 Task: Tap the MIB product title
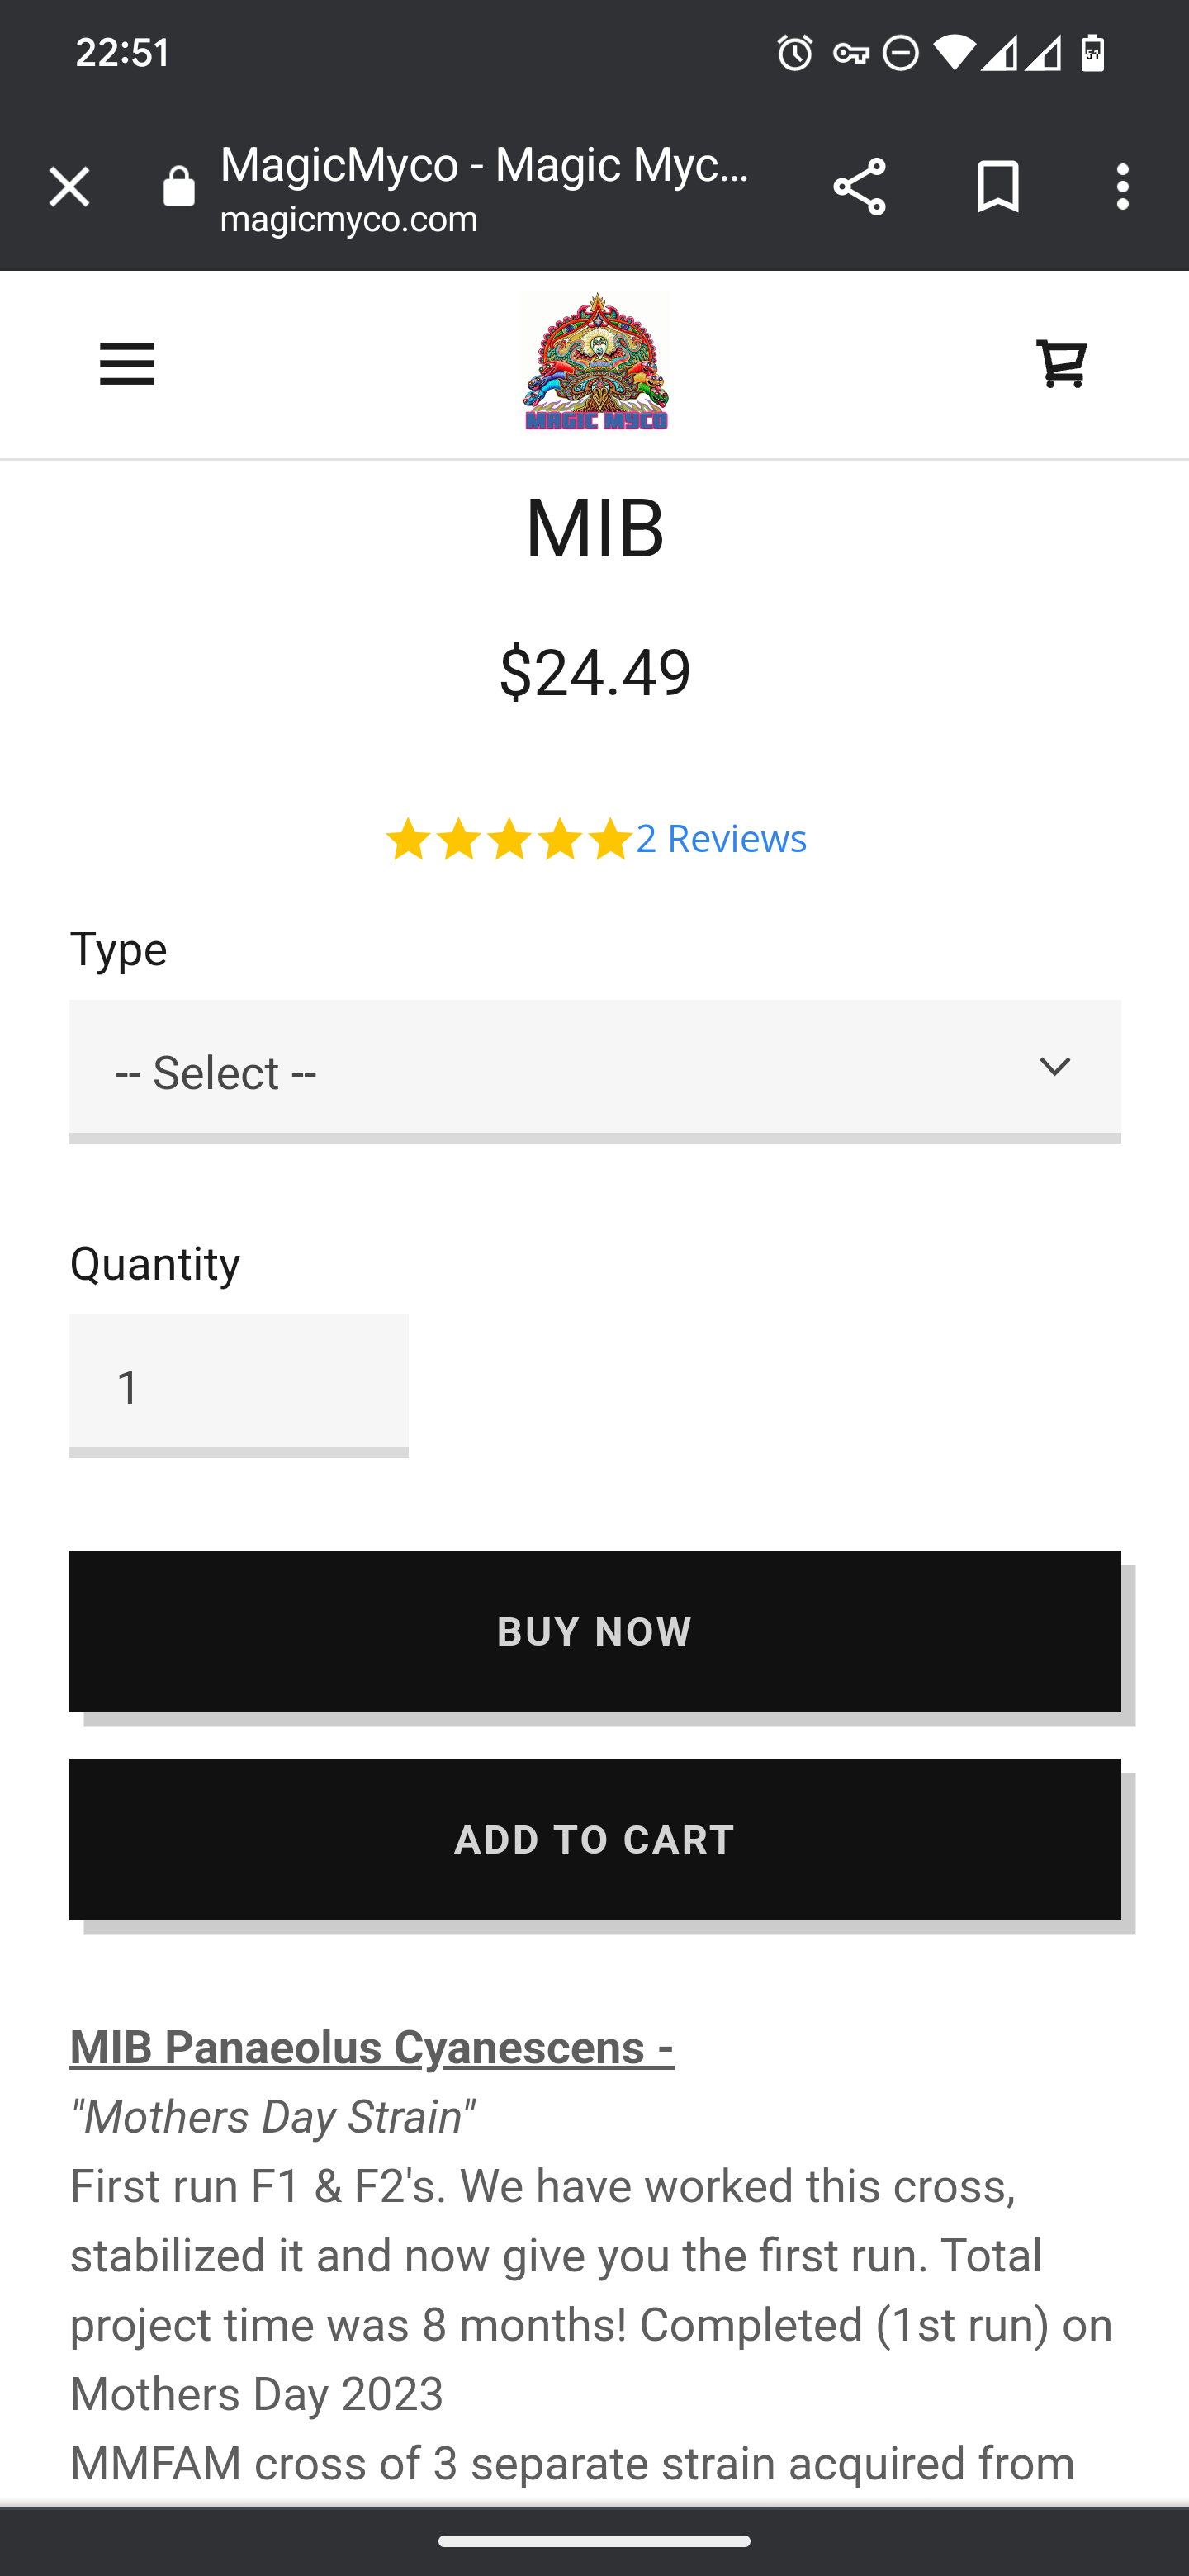595,528
